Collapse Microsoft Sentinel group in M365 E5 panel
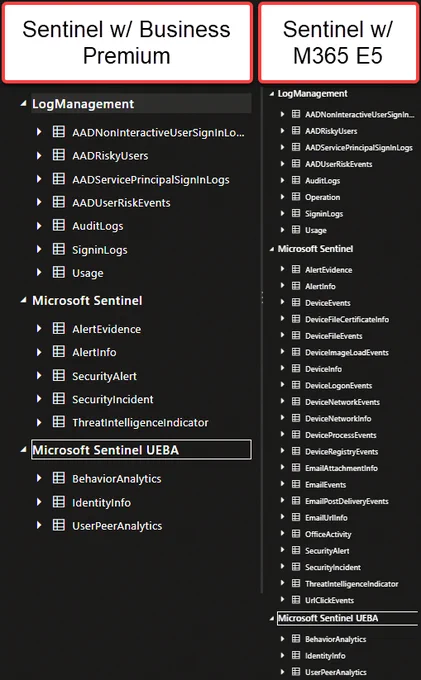421x680 pixels. [272, 249]
